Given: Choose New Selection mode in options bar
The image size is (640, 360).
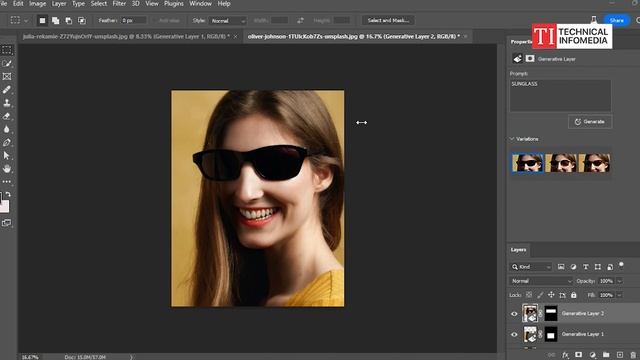Looking at the screenshot, I should tap(42, 20).
